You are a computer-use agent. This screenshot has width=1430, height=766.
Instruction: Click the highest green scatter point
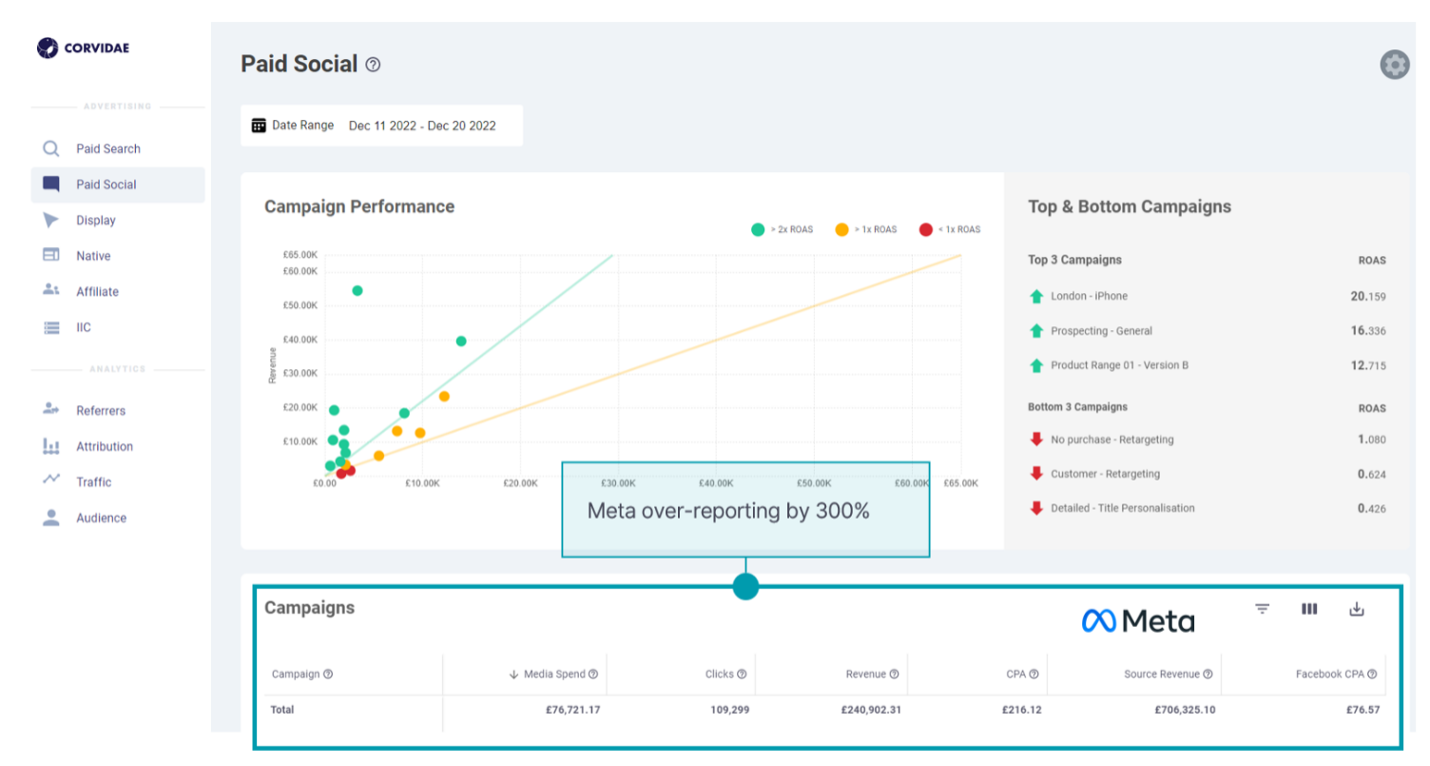(357, 291)
